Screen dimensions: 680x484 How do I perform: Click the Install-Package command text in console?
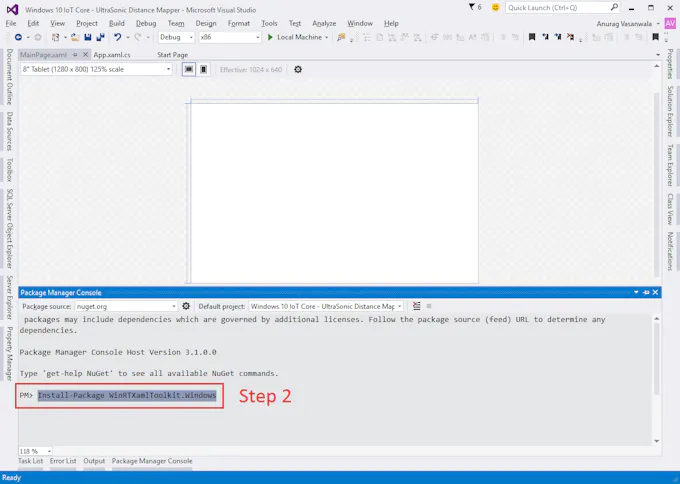127,395
